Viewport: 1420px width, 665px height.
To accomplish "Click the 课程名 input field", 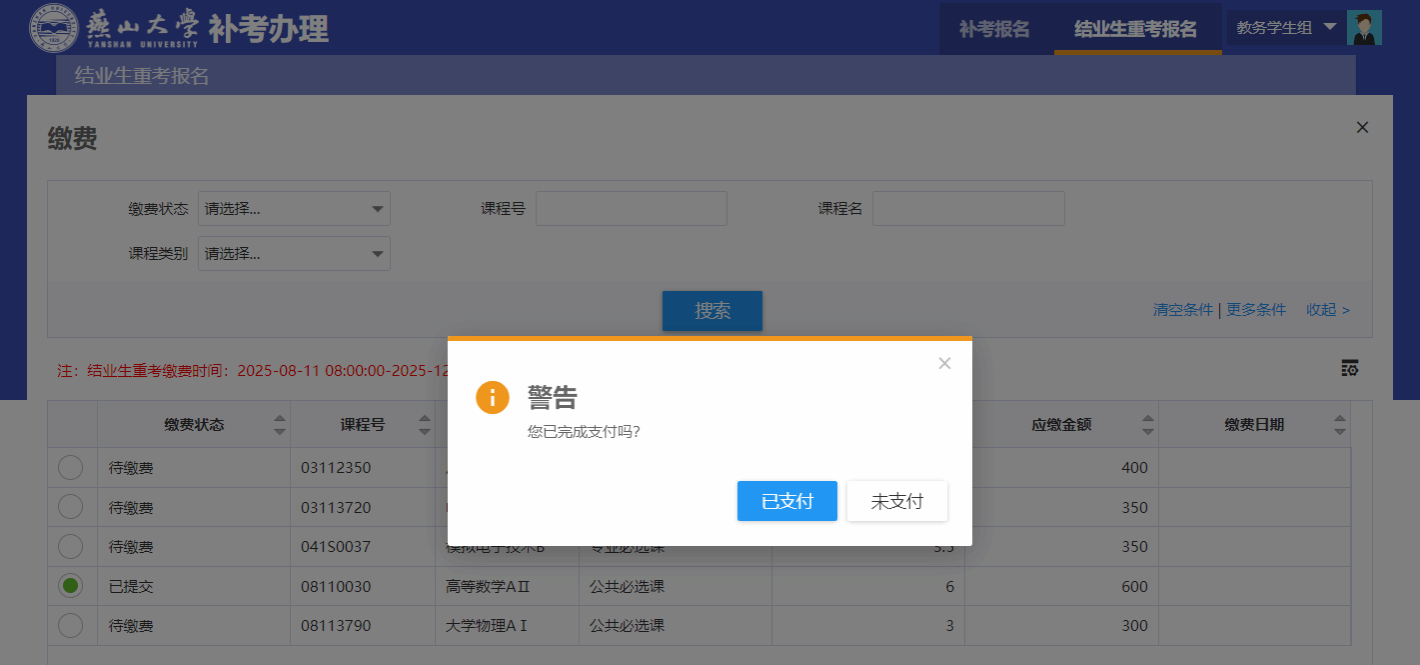I will coord(968,209).
